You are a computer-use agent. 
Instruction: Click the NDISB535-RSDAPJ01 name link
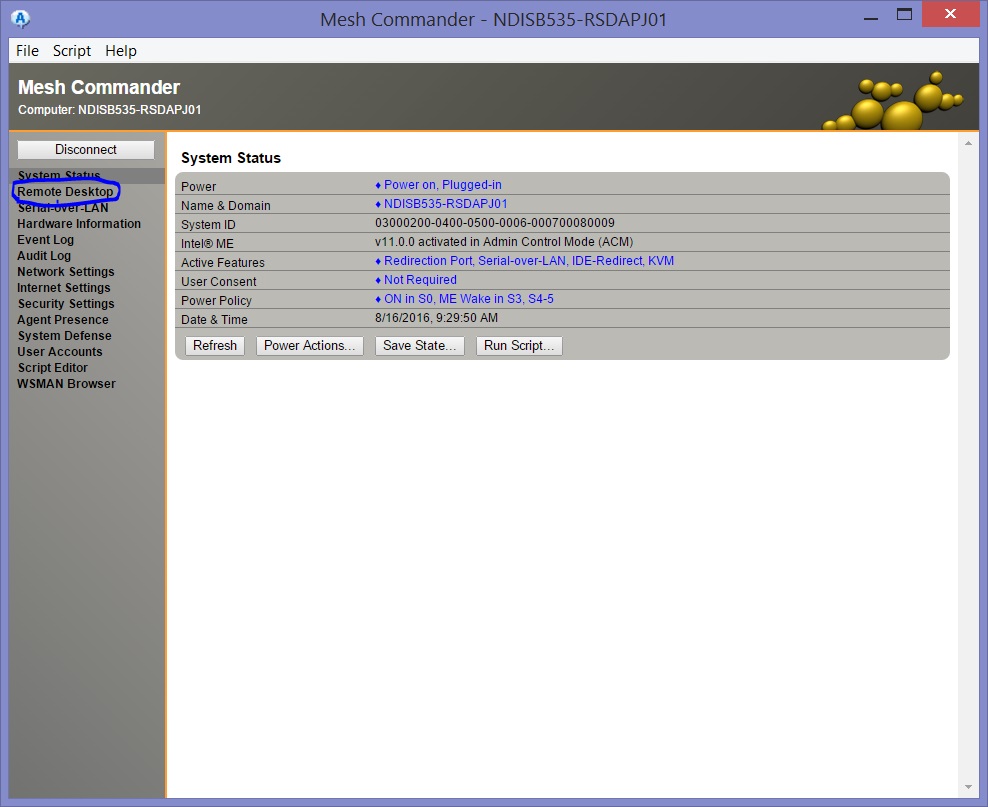click(445, 203)
